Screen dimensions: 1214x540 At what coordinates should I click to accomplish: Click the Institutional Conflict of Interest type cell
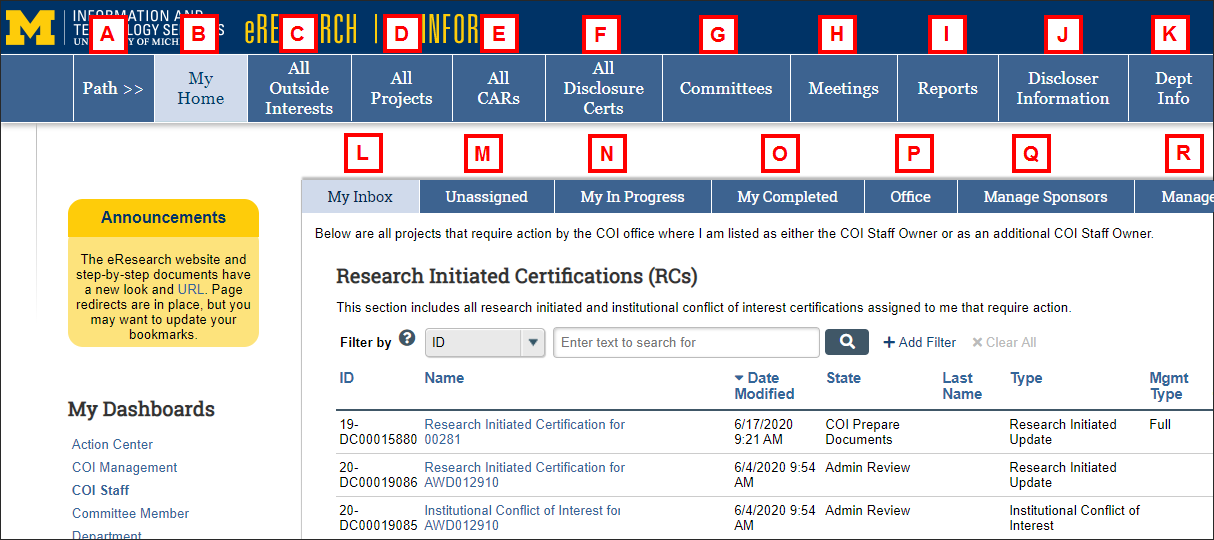click(1075, 518)
